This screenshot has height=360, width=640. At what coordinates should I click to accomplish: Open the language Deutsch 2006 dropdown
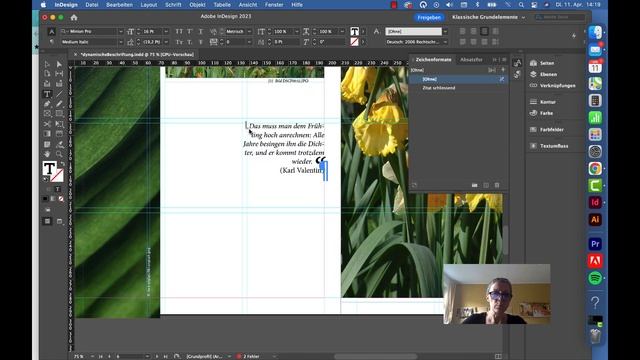coord(445,42)
